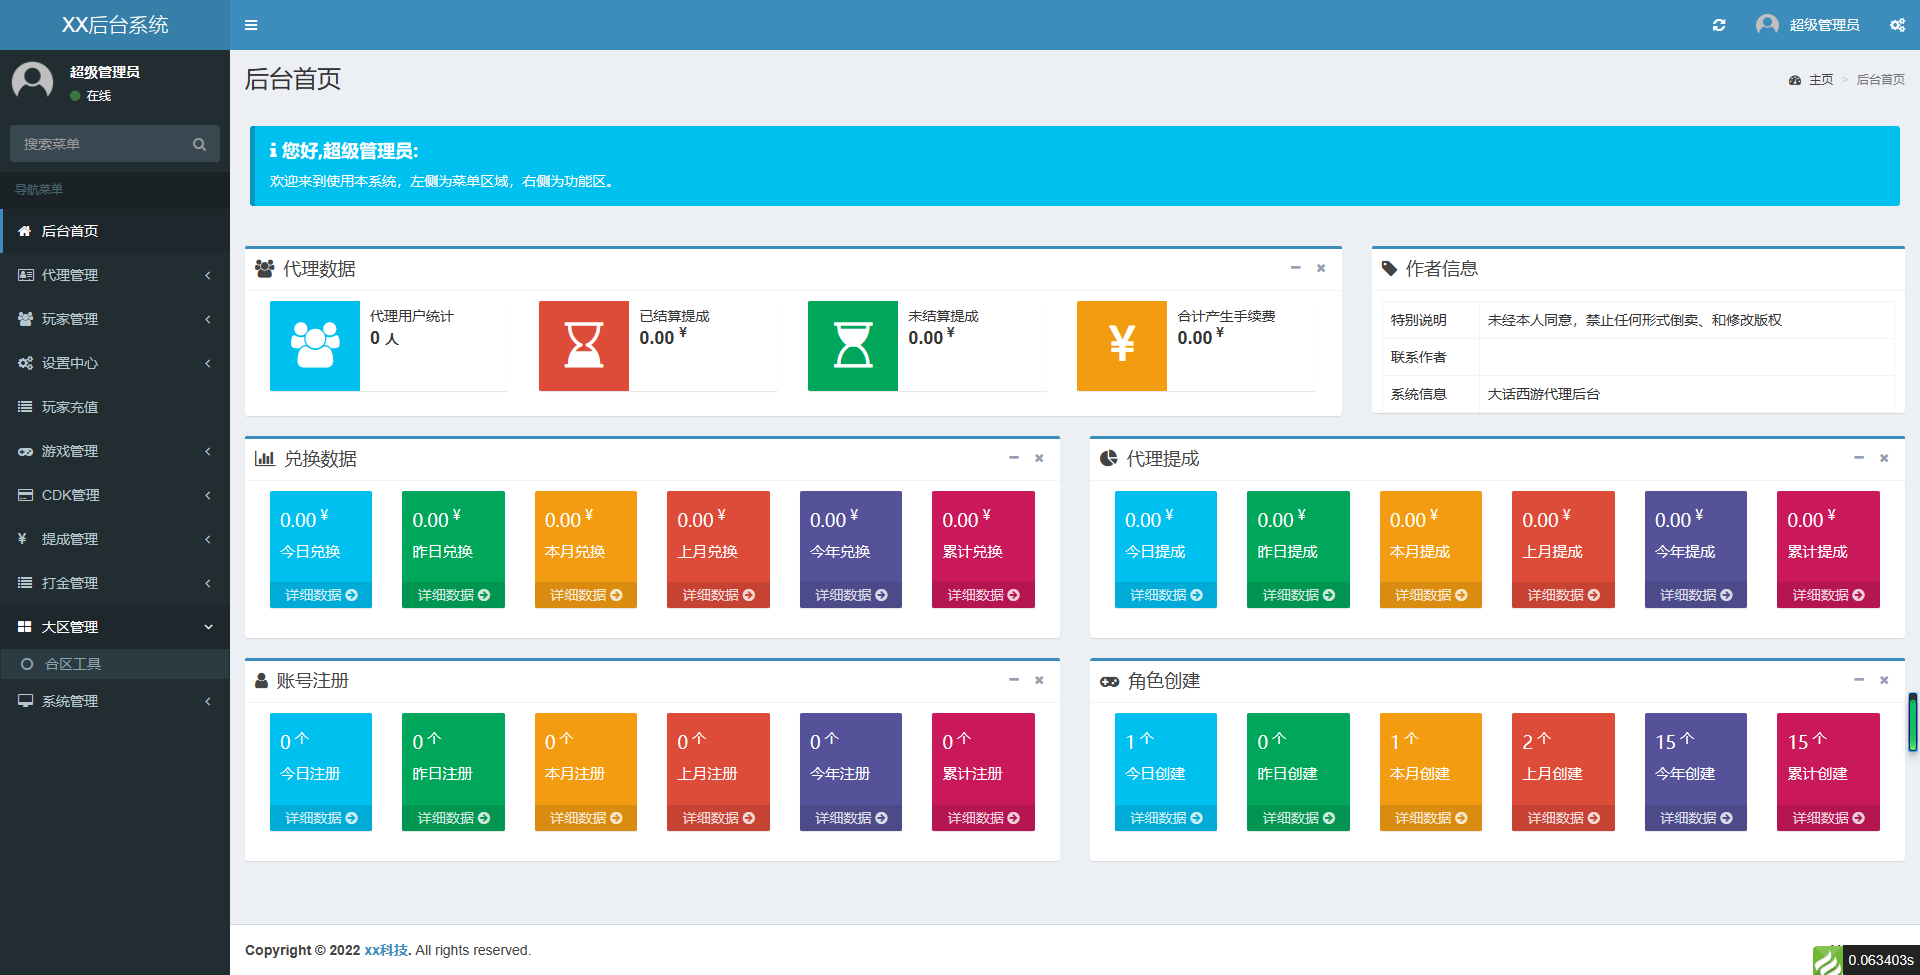This screenshot has width=1920, height=975.
Task: Click the blue agent users statistics icon
Action: (315, 346)
